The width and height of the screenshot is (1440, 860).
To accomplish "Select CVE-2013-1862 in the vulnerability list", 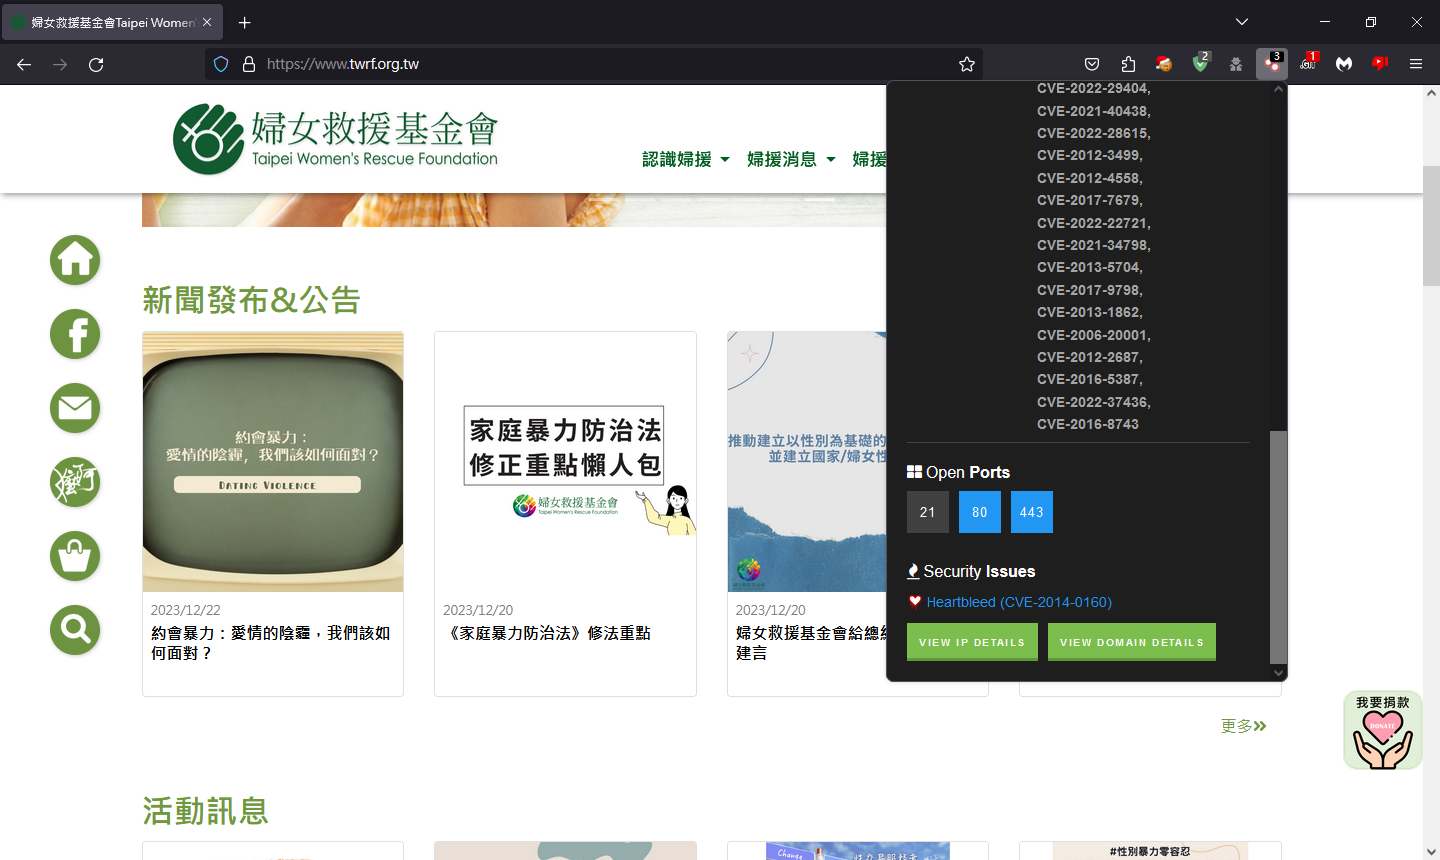I will click(1090, 312).
